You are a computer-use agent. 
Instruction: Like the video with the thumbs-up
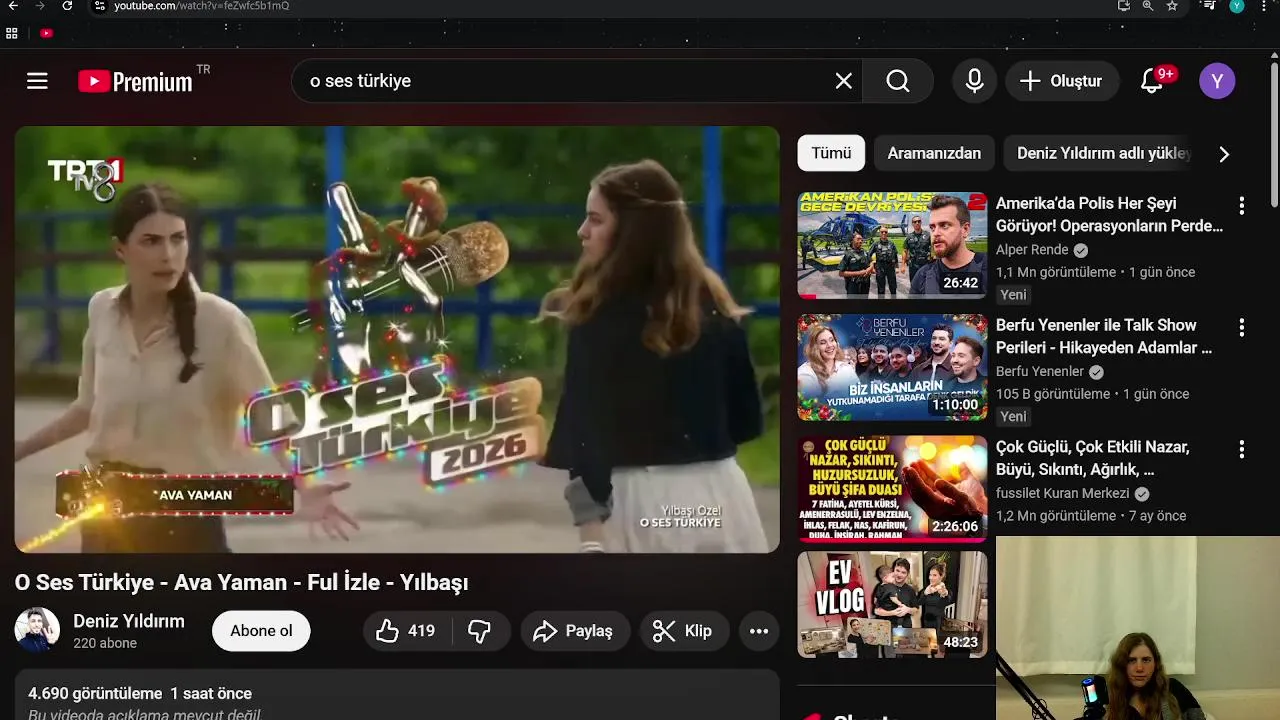[x=407, y=631]
